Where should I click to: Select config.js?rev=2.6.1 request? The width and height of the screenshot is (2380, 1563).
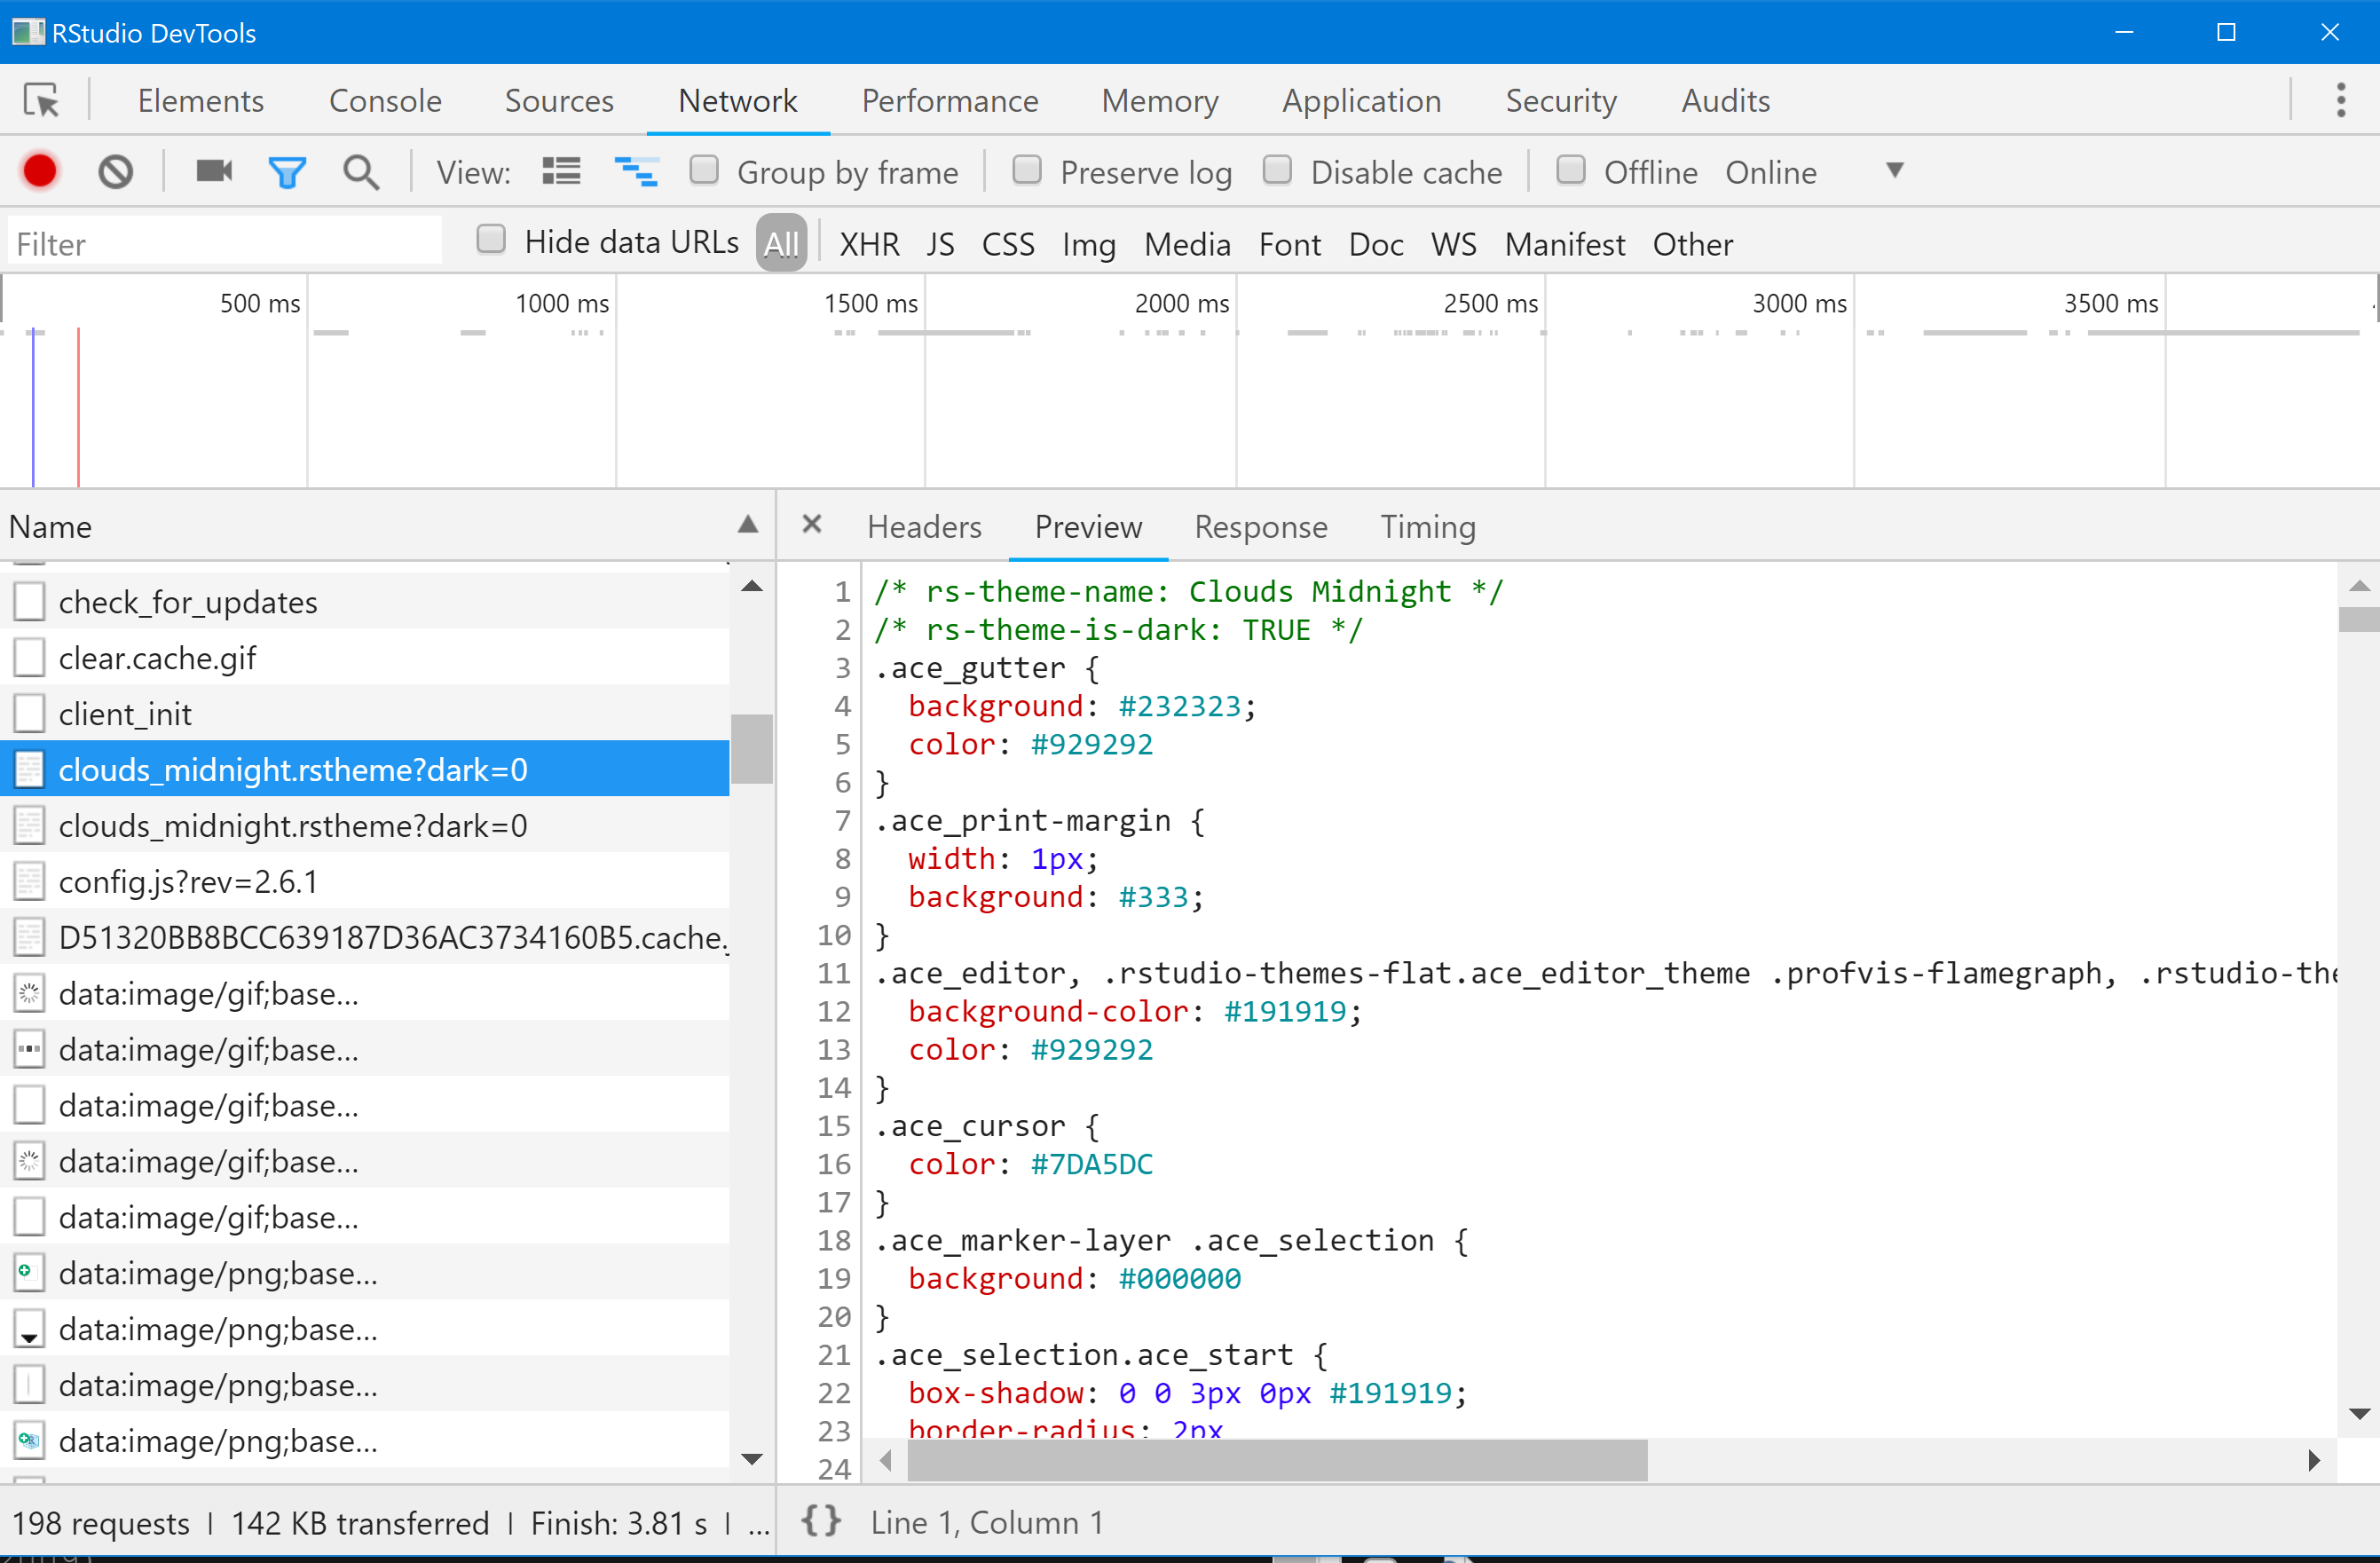[x=188, y=881]
